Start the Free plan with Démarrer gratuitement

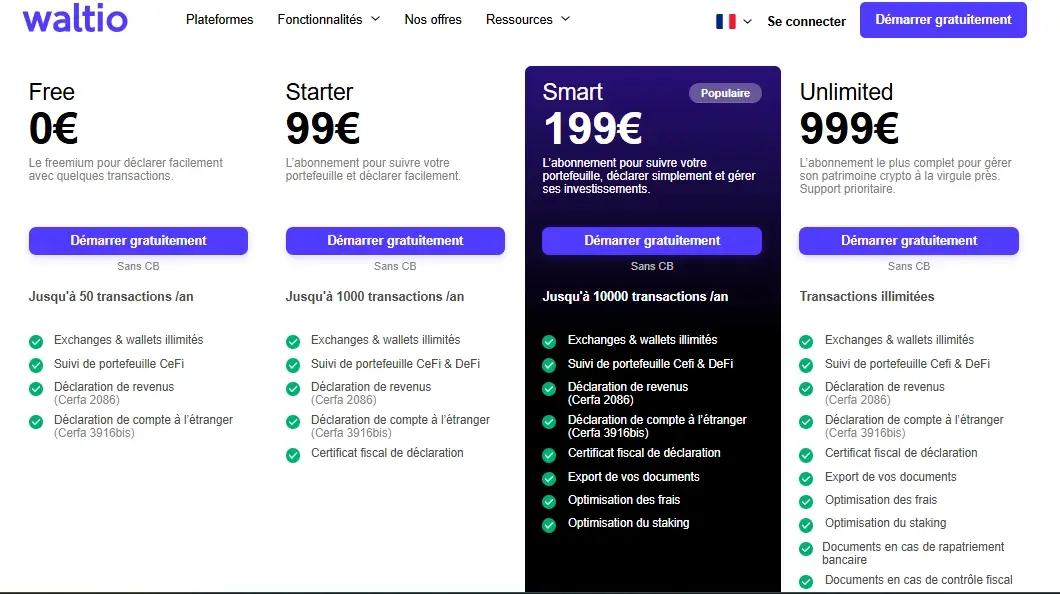[138, 241]
